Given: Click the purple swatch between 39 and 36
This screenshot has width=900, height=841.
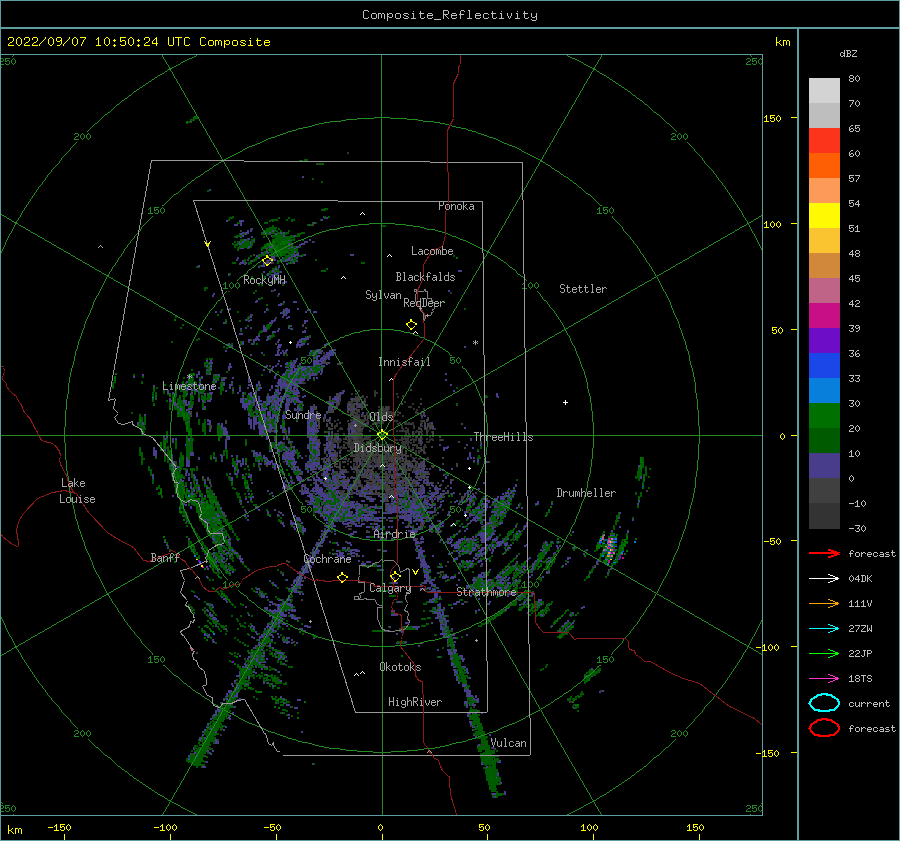Looking at the screenshot, I should coord(824,340).
